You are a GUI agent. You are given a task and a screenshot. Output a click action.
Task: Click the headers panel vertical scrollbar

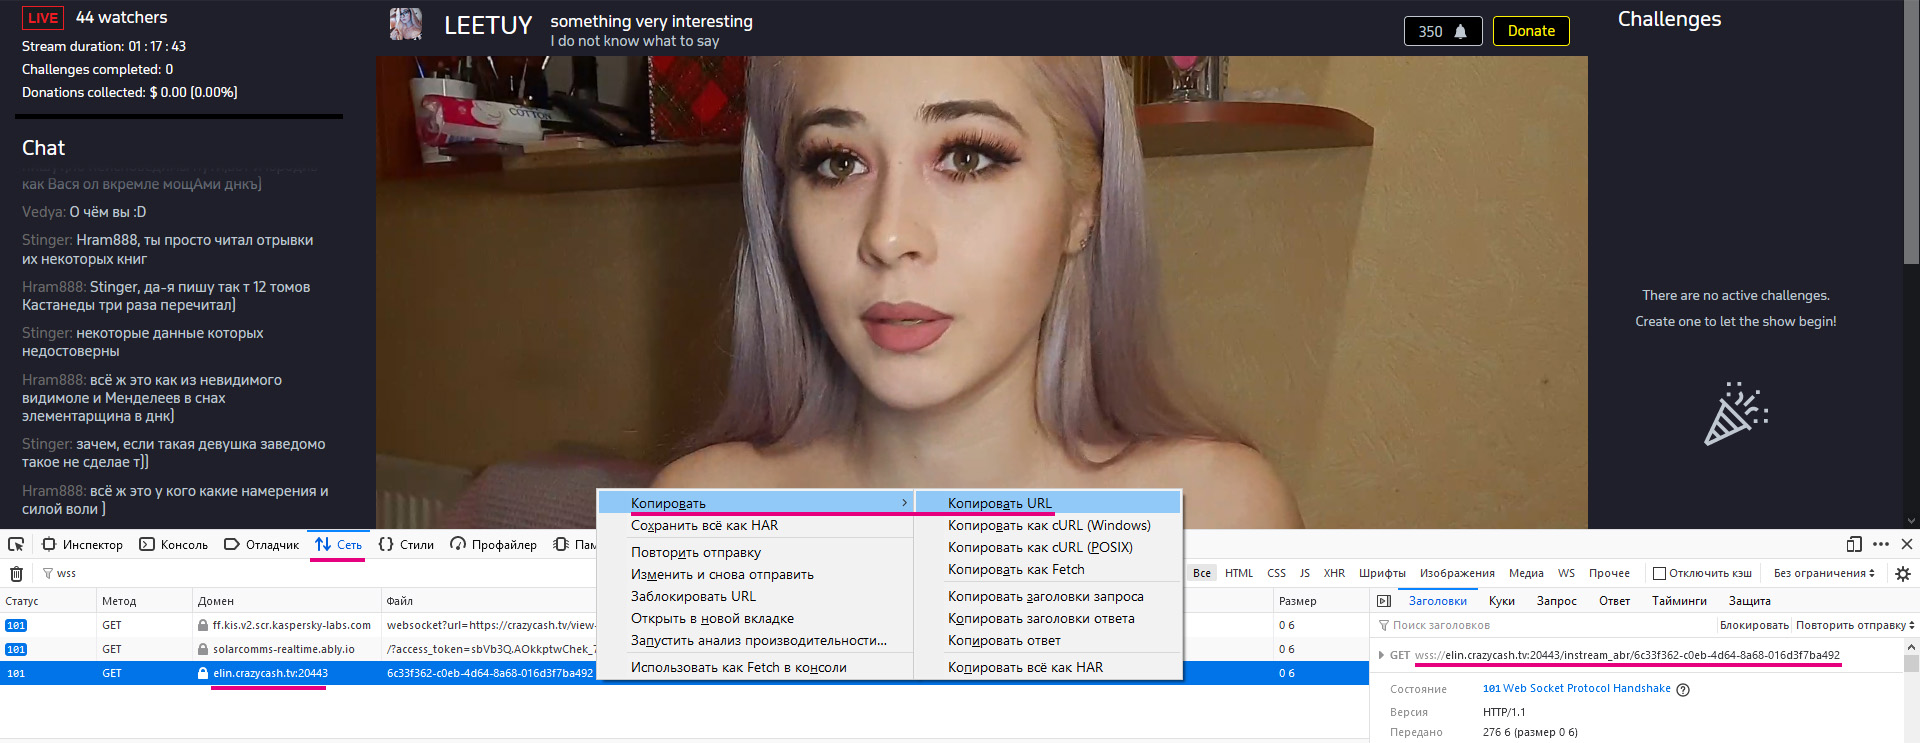point(1911,700)
